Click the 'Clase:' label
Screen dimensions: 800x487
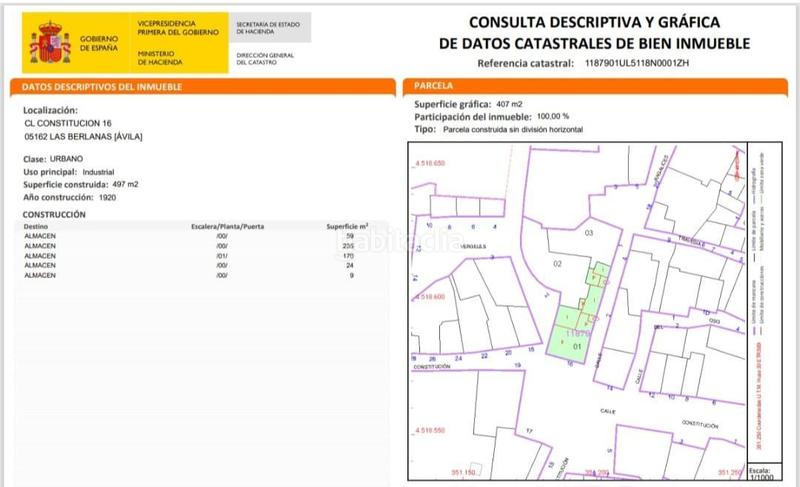(35, 159)
